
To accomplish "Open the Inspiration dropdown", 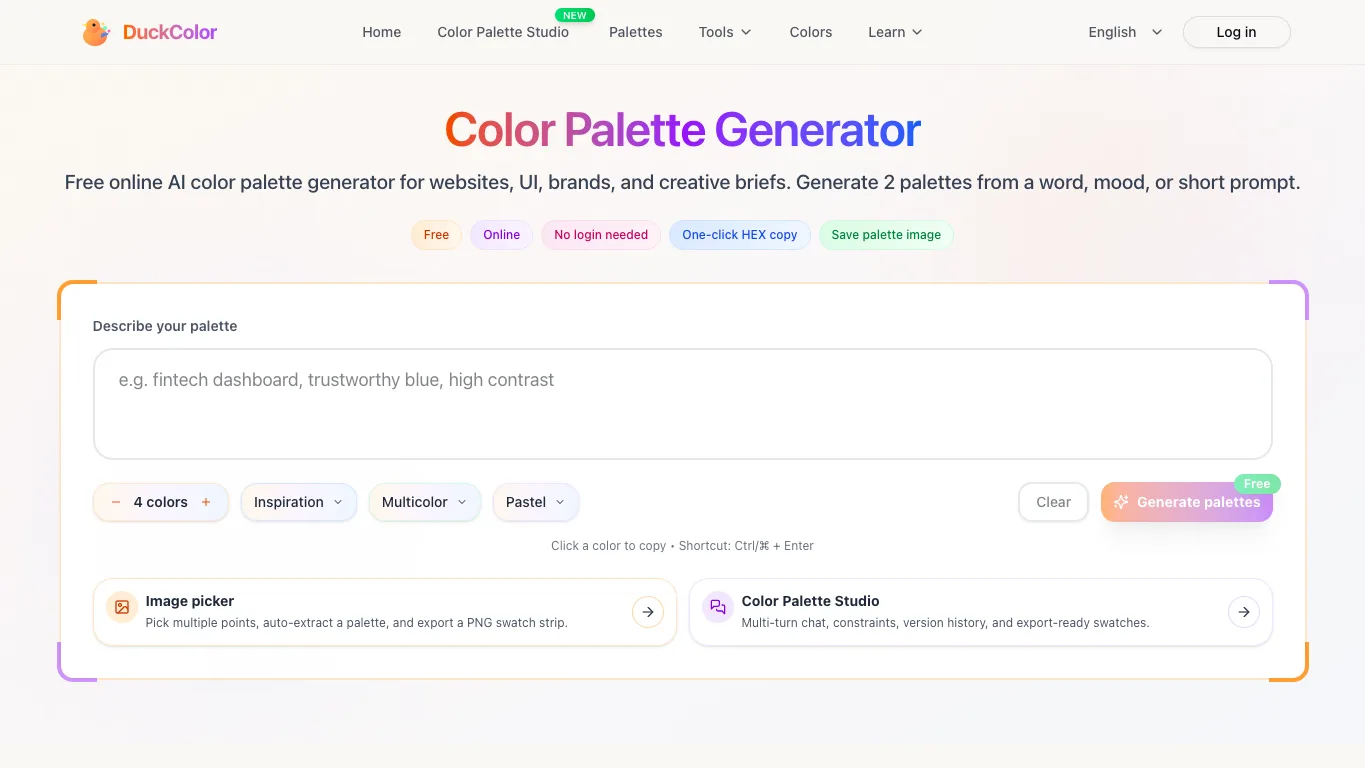I will 299,502.
